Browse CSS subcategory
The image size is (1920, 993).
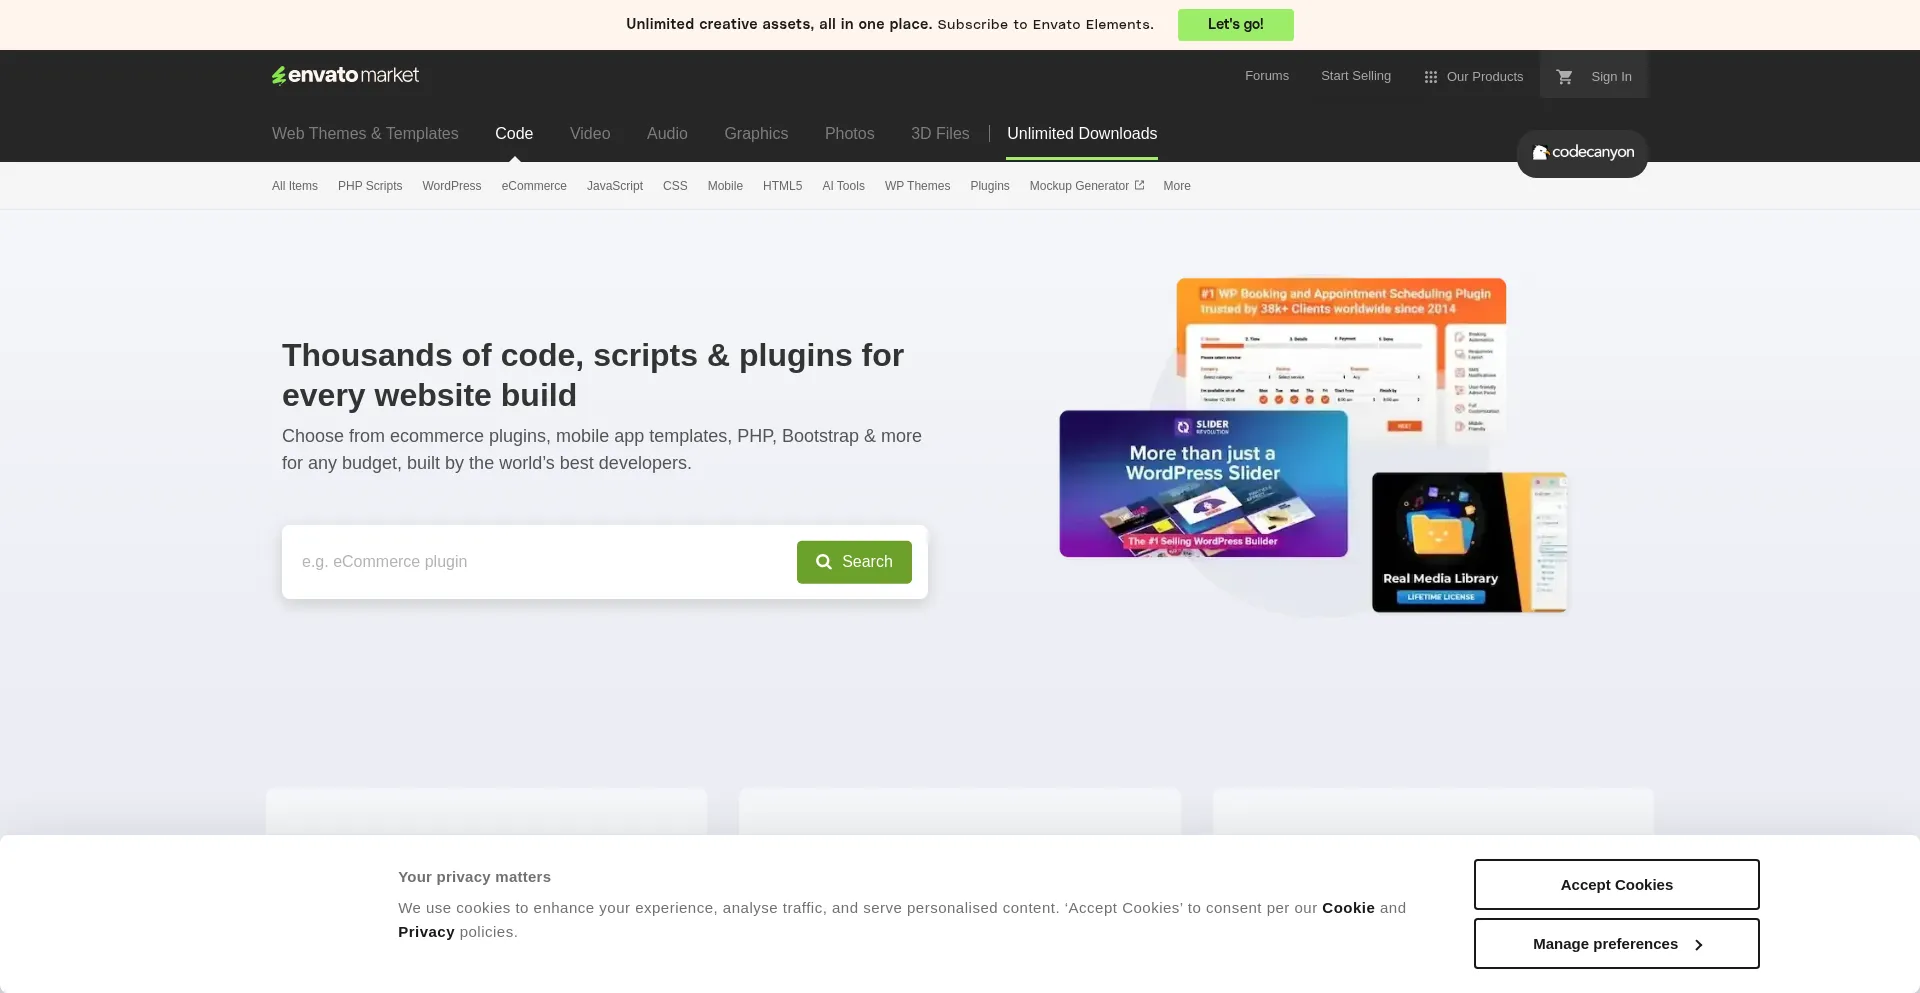[675, 186]
